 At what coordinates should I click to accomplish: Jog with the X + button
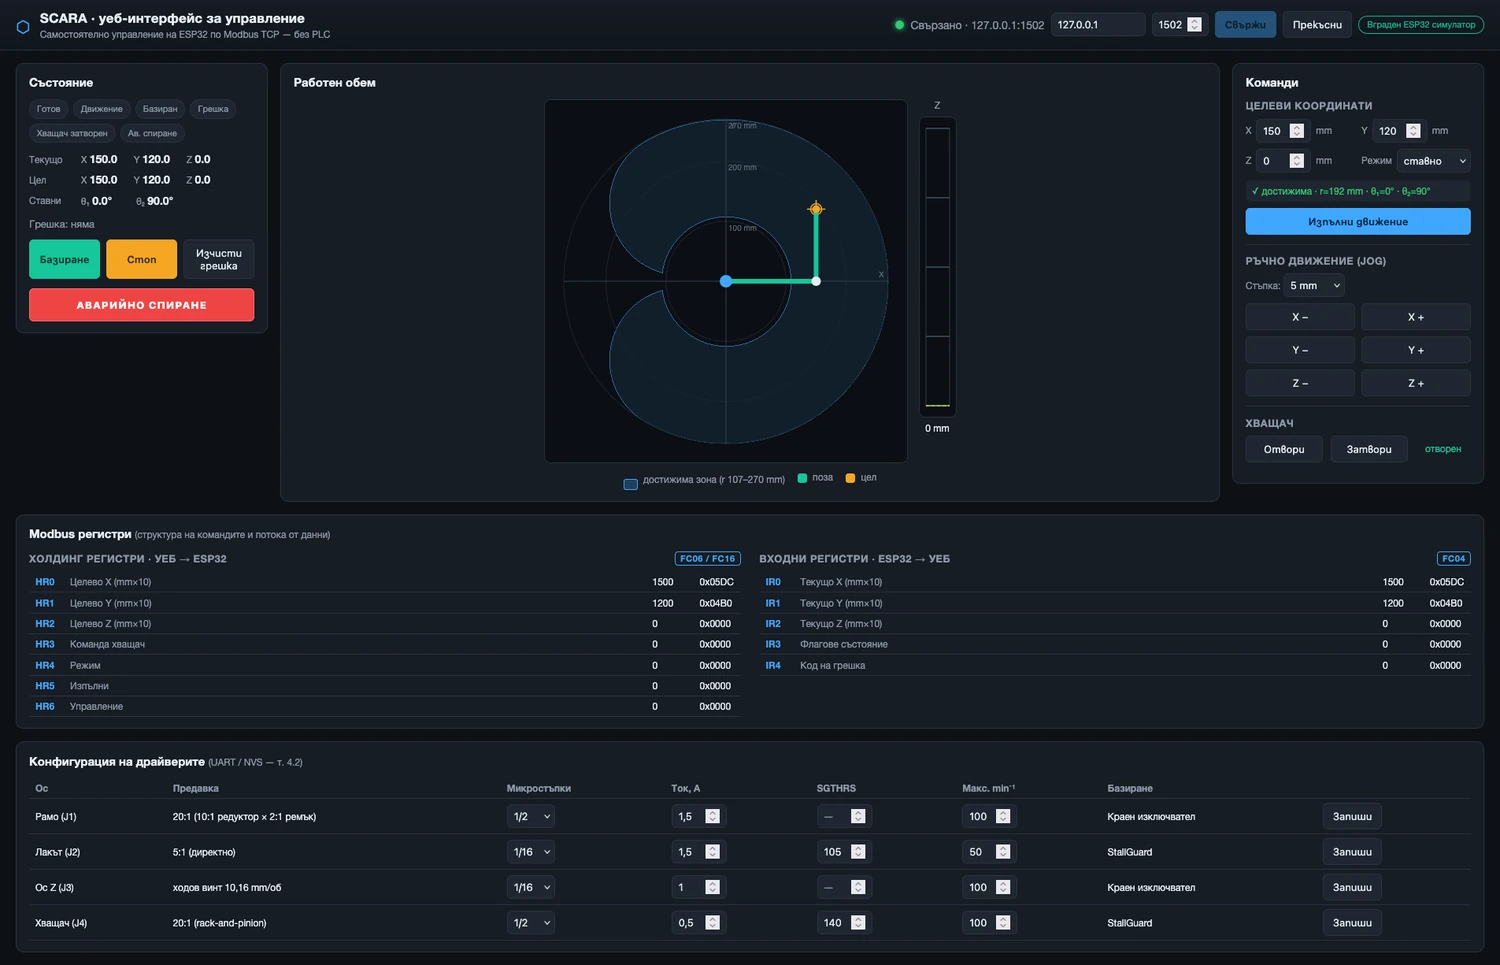[1416, 317]
